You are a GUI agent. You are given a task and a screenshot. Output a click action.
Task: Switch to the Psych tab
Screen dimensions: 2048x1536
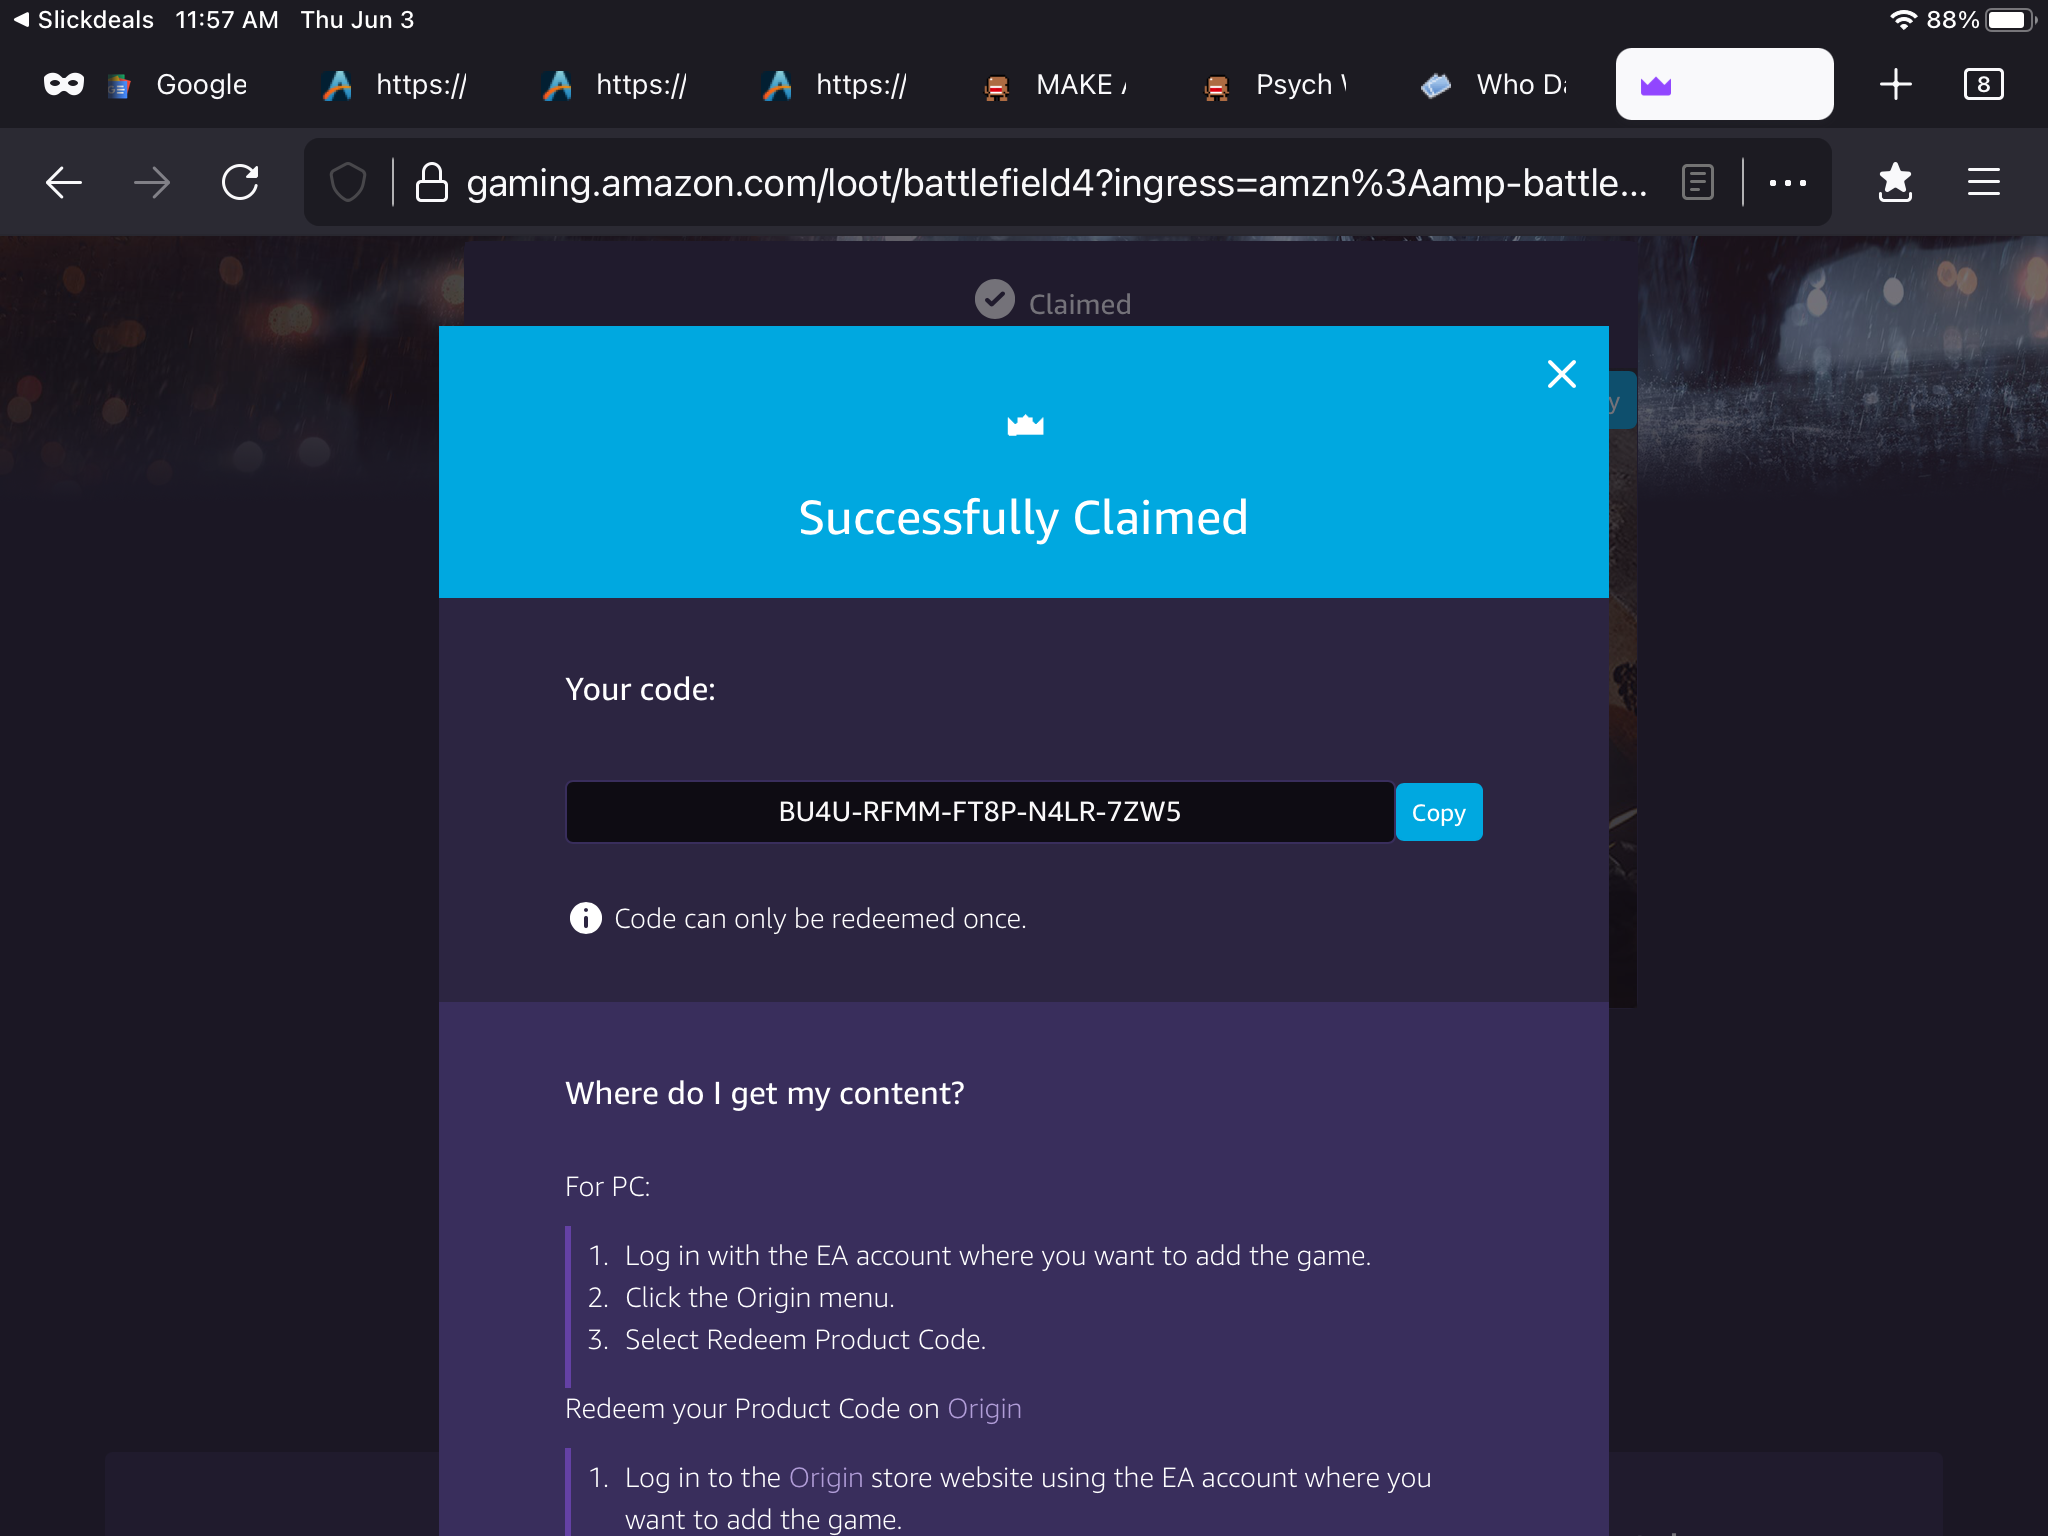1276,84
